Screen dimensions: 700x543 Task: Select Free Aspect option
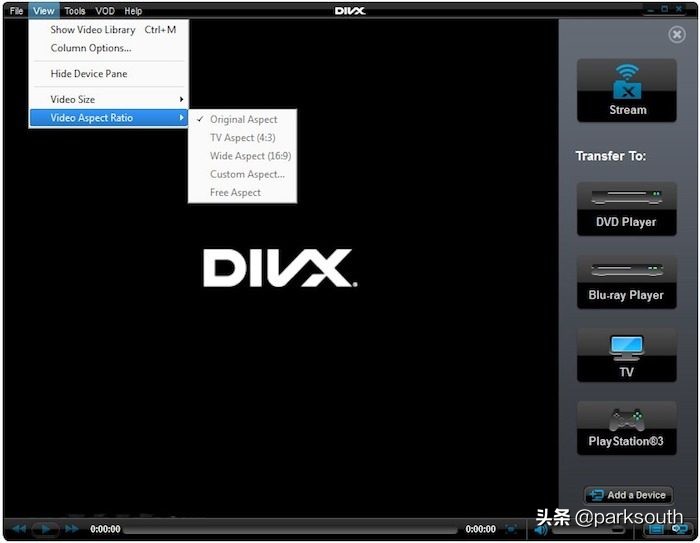[x=242, y=192]
